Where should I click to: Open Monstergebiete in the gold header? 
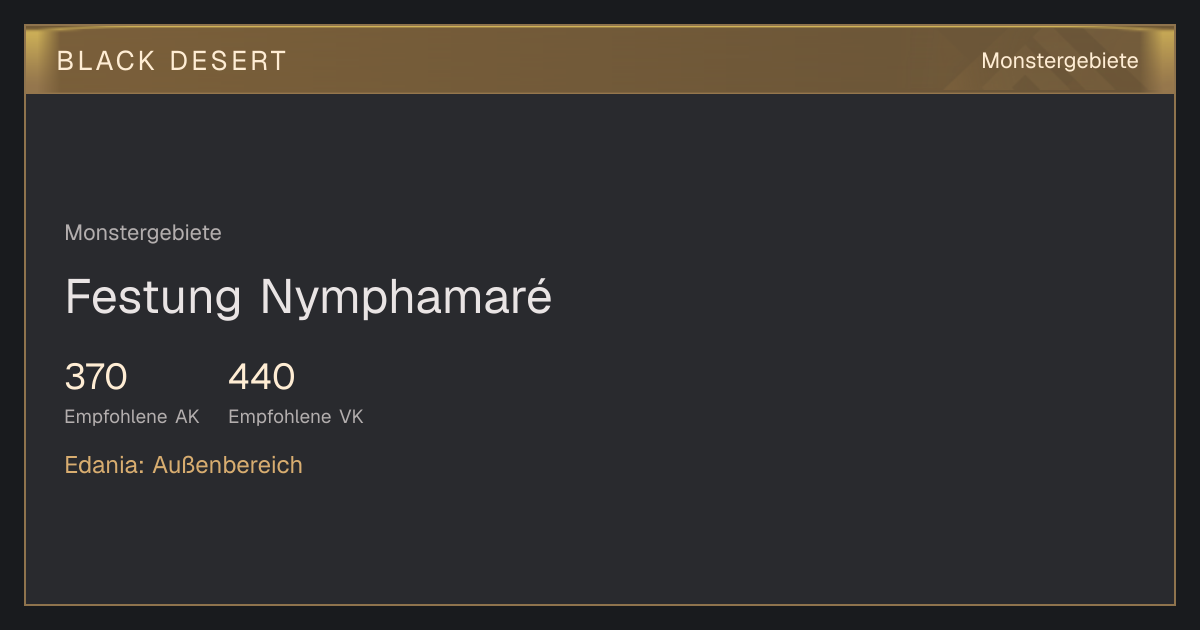point(1060,61)
